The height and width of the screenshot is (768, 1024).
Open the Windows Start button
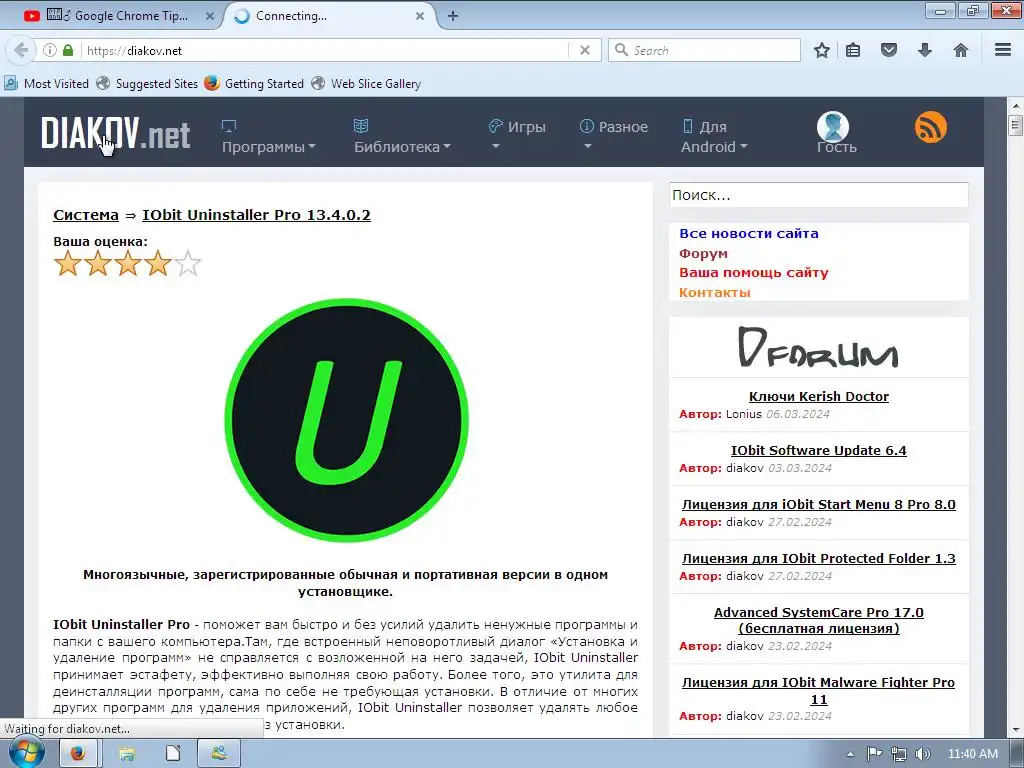coord(26,754)
